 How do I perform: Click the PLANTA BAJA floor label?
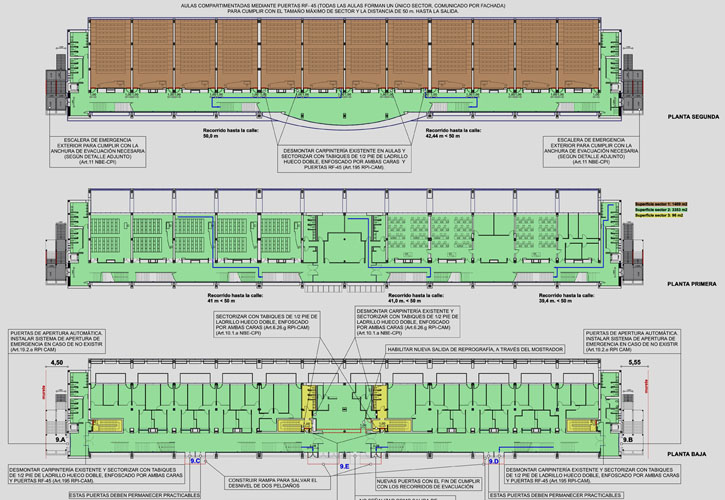tap(694, 454)
